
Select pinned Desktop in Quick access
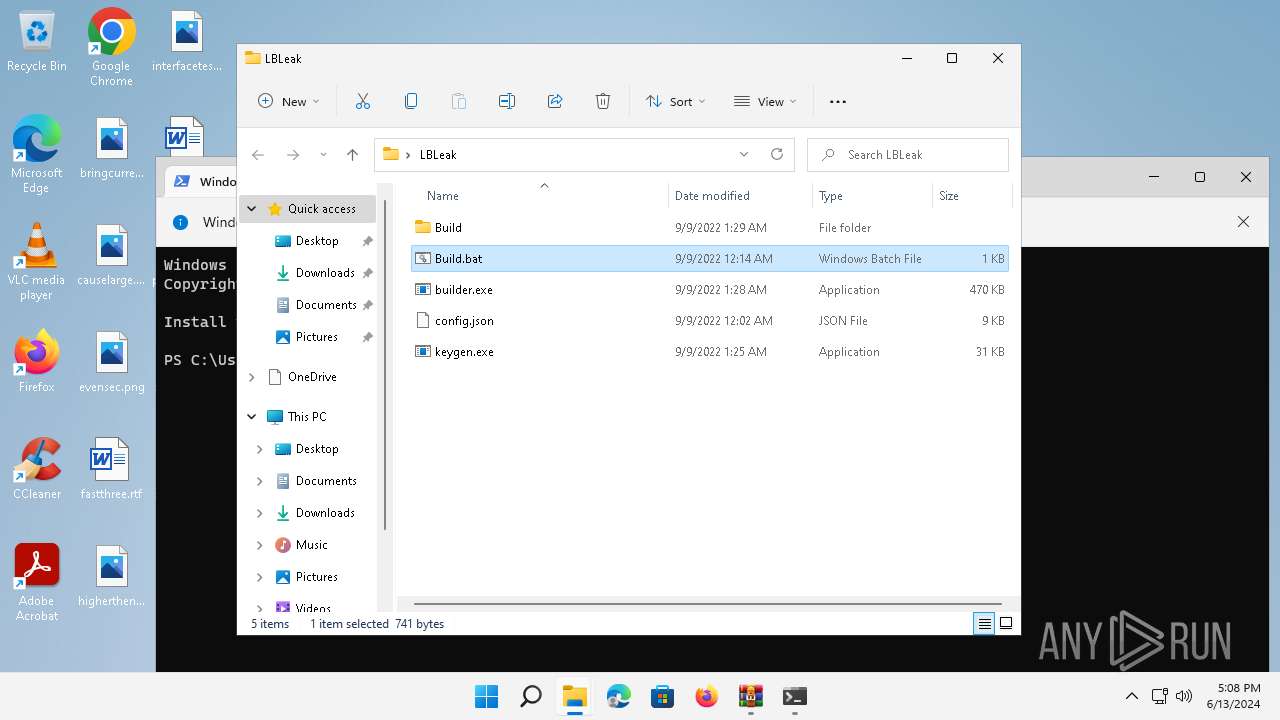(316, 241)
